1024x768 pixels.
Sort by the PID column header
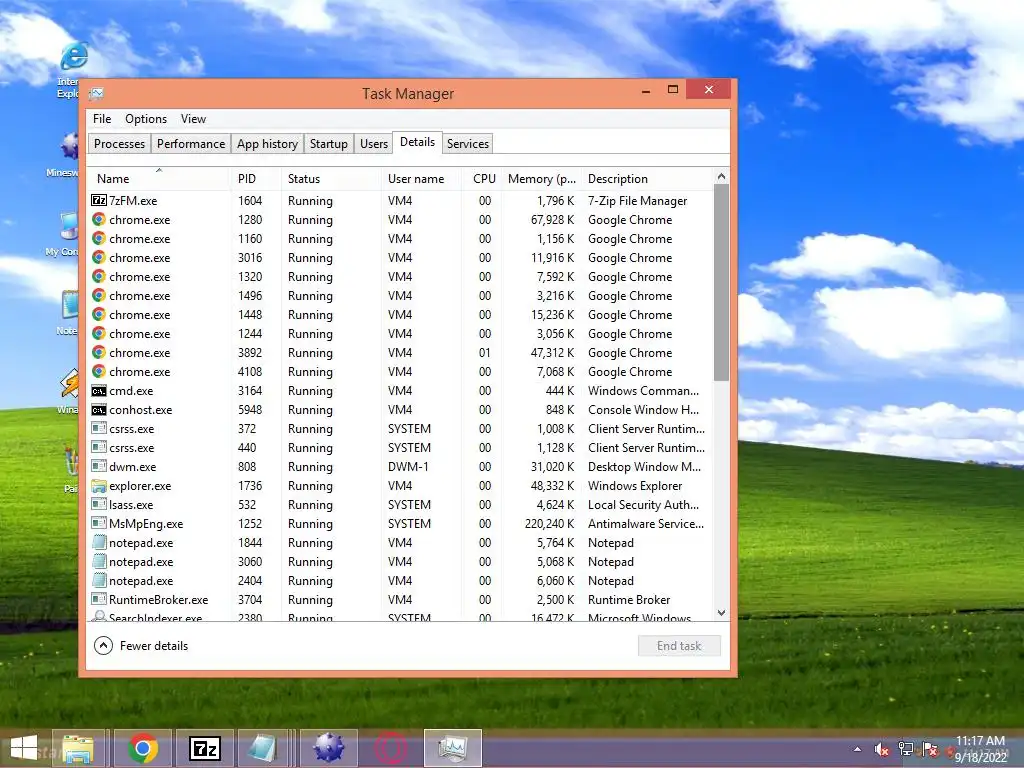point(255,178)
